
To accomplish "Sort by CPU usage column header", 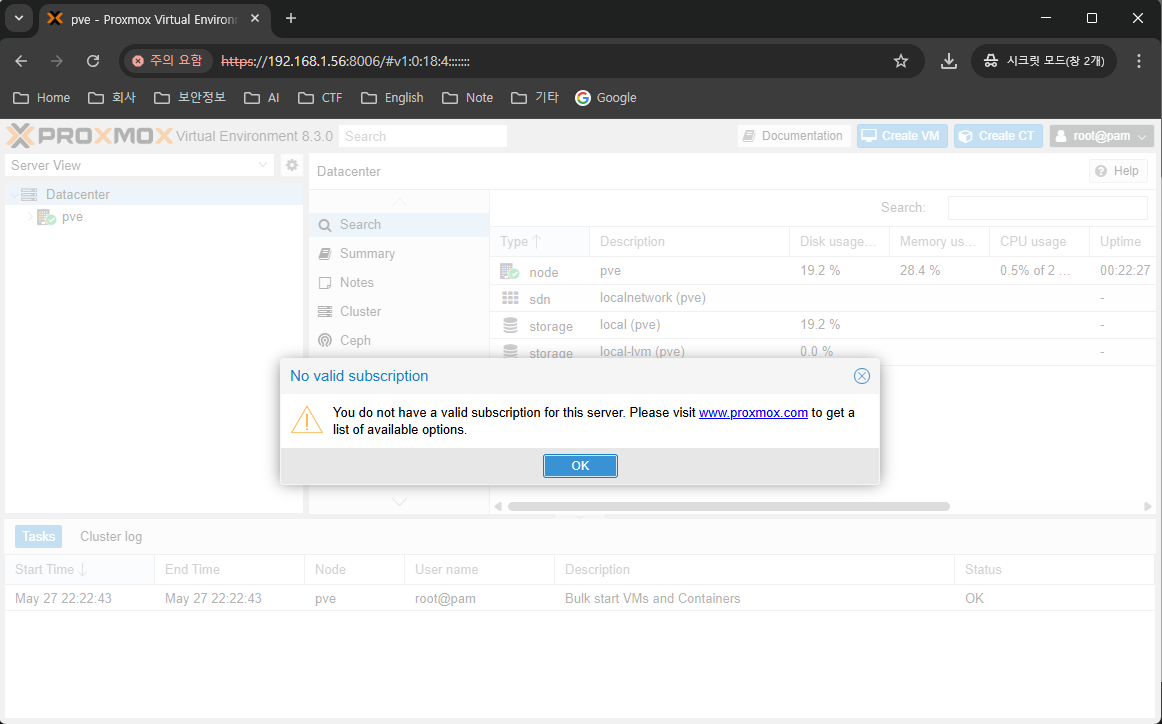I will point(1039,242).
